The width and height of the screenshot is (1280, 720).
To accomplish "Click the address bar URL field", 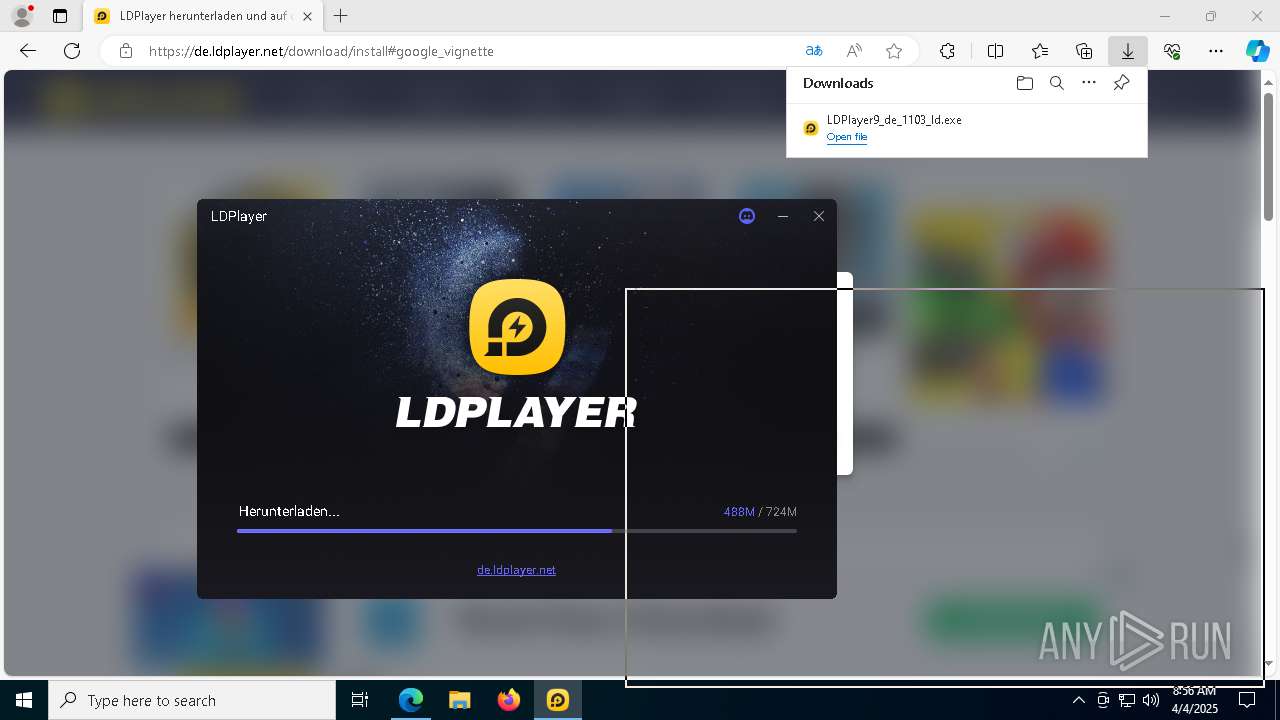I will click(470, 51).
